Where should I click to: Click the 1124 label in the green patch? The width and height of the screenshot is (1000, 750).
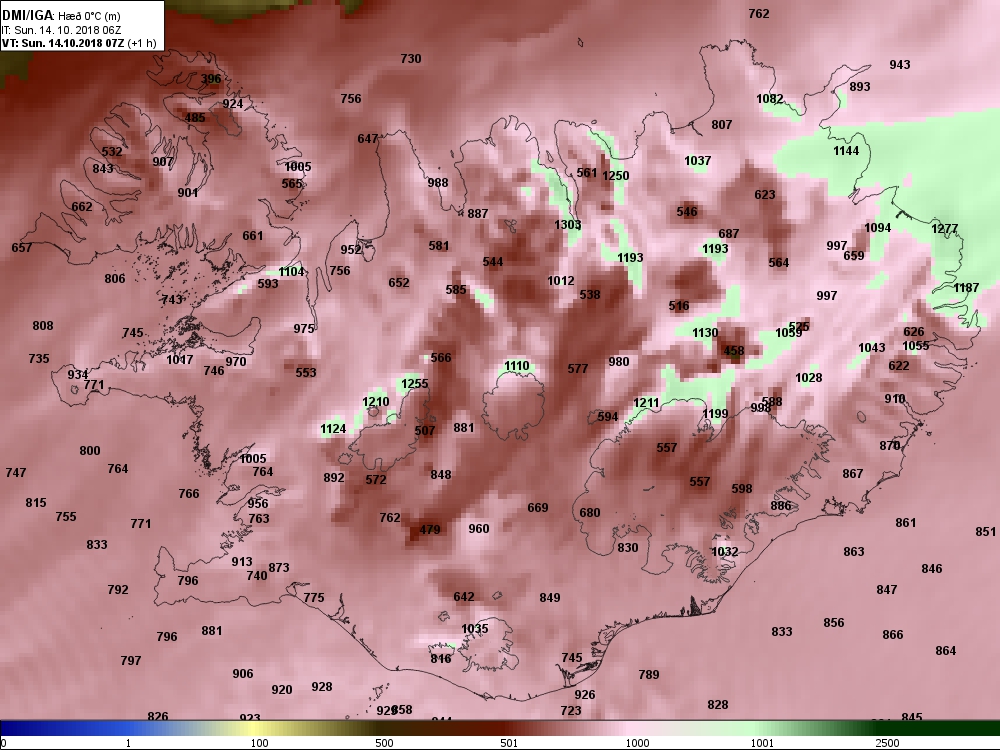(333, 429)
